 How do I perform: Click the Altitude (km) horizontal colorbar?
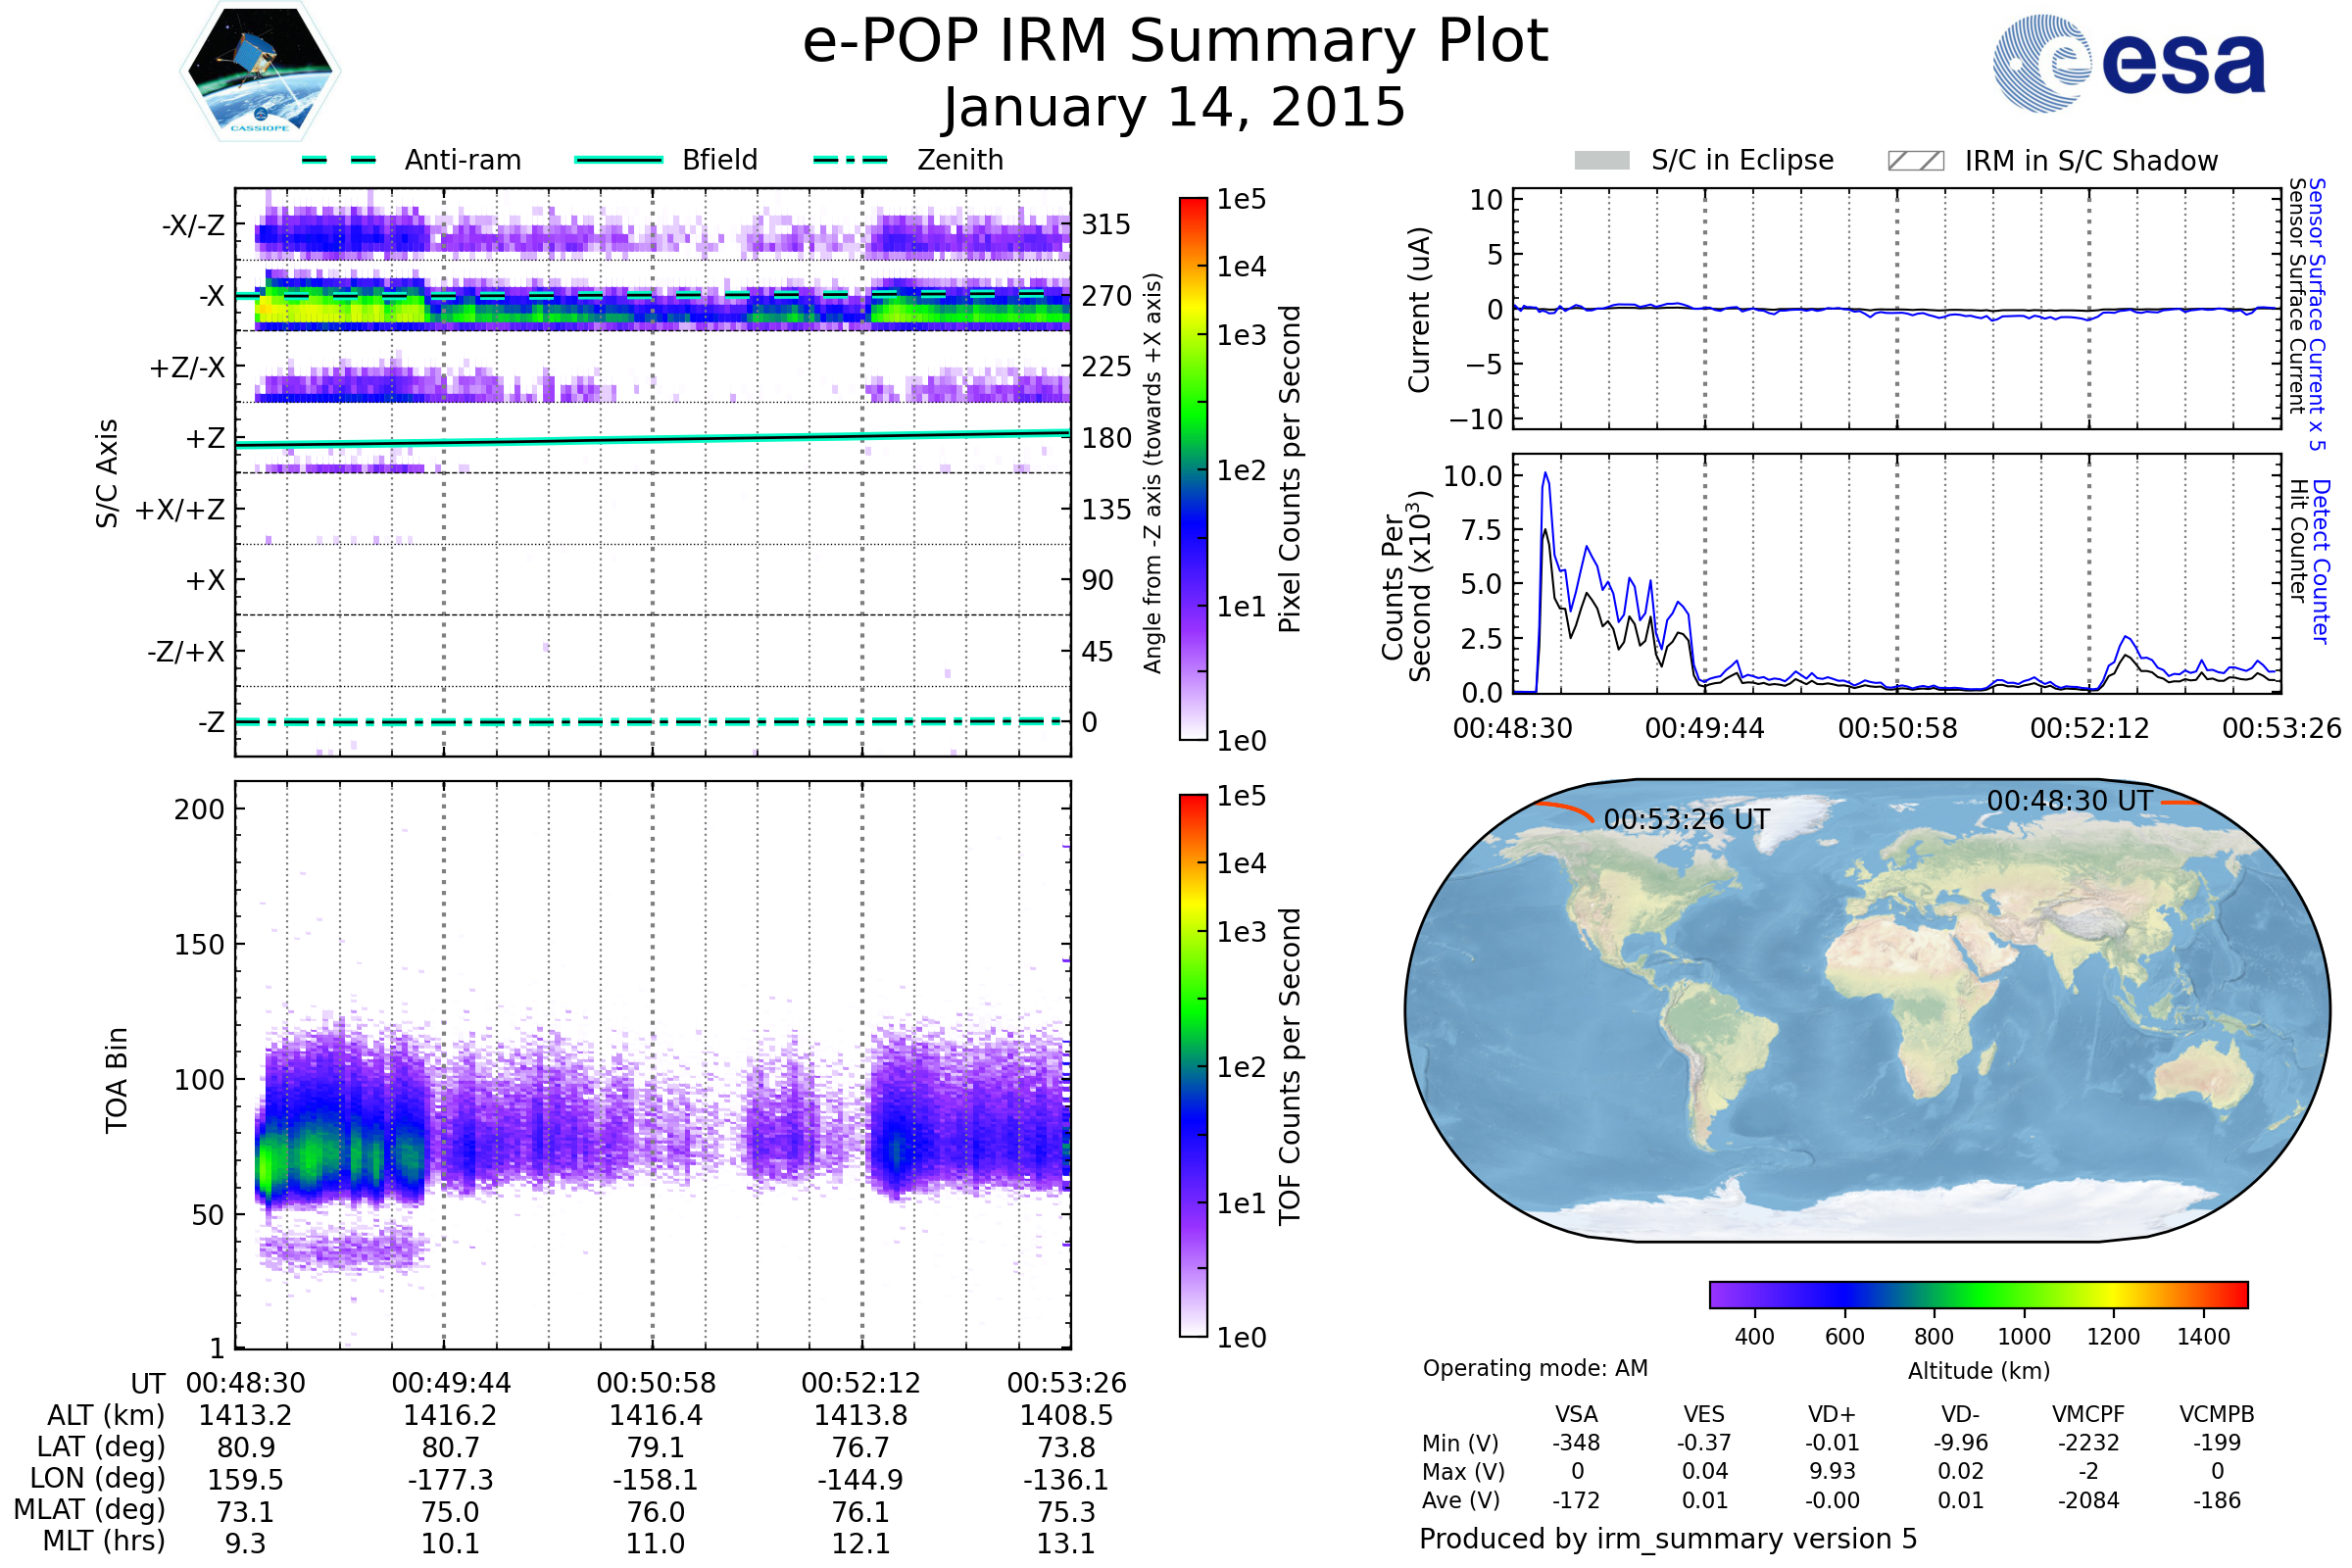1978,1294
